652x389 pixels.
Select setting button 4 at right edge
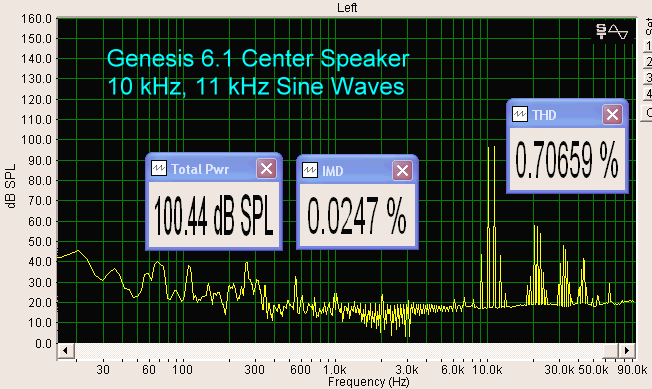[x=648, y=94]
